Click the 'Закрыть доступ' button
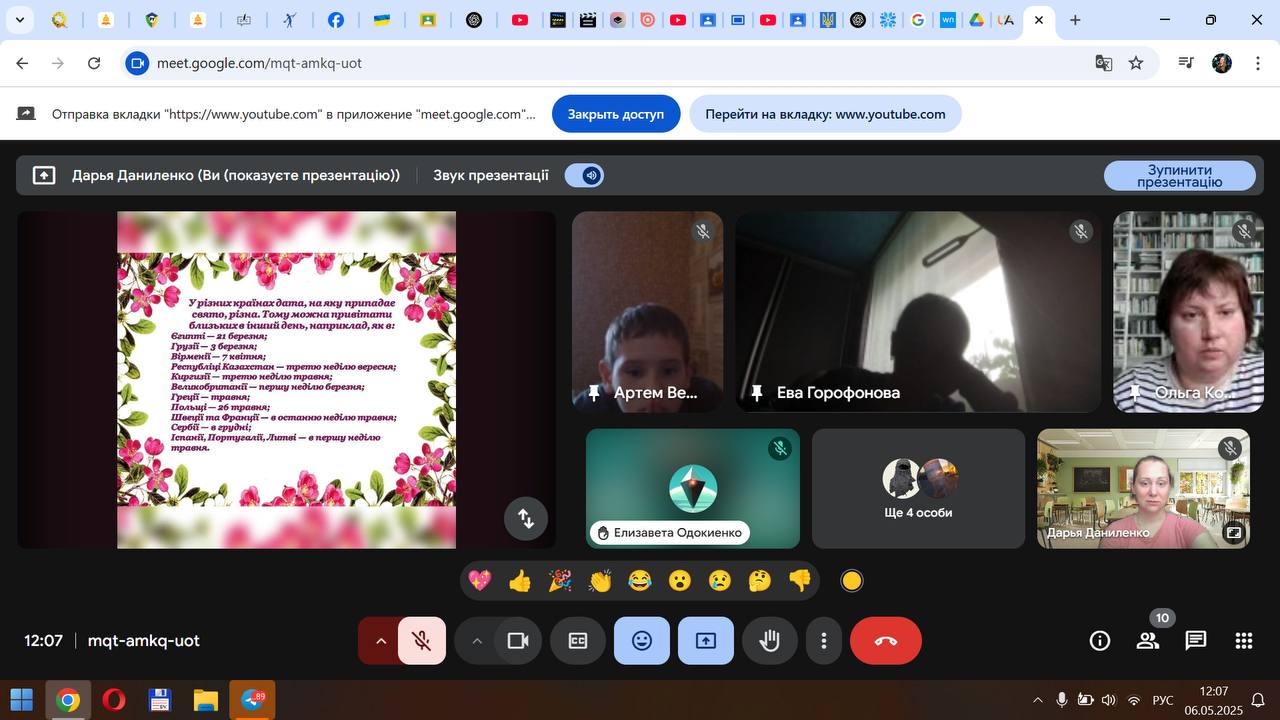Image resolution: width=1280 pixels, height=720 pixels. point(616,114)
